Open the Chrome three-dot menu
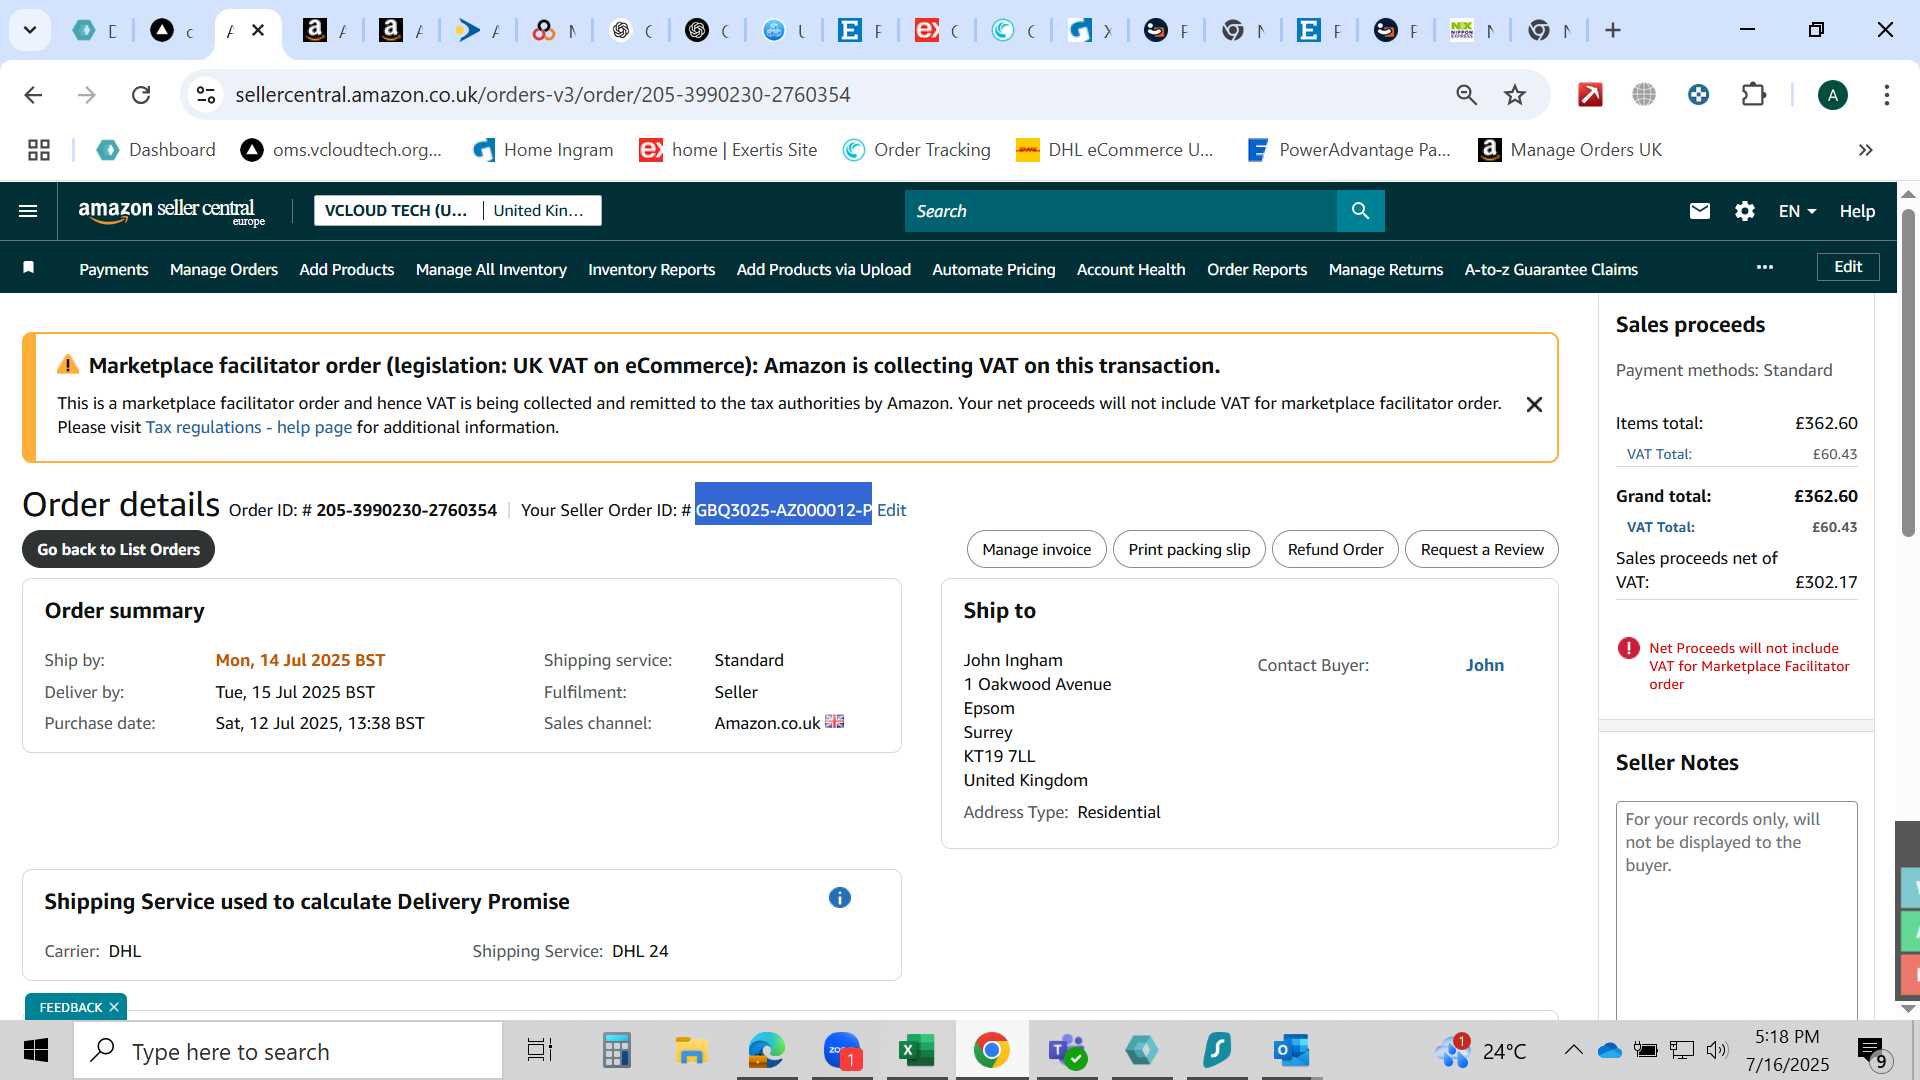 1886,95
